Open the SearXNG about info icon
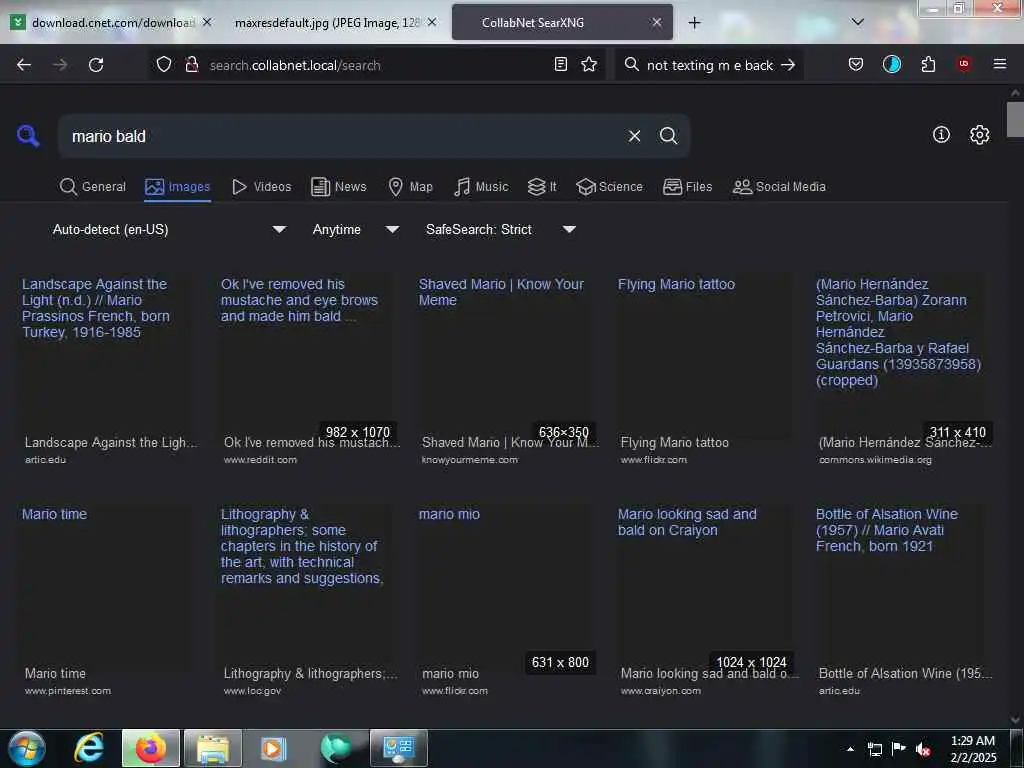The image size is (1024, 768). pos(941,135)
